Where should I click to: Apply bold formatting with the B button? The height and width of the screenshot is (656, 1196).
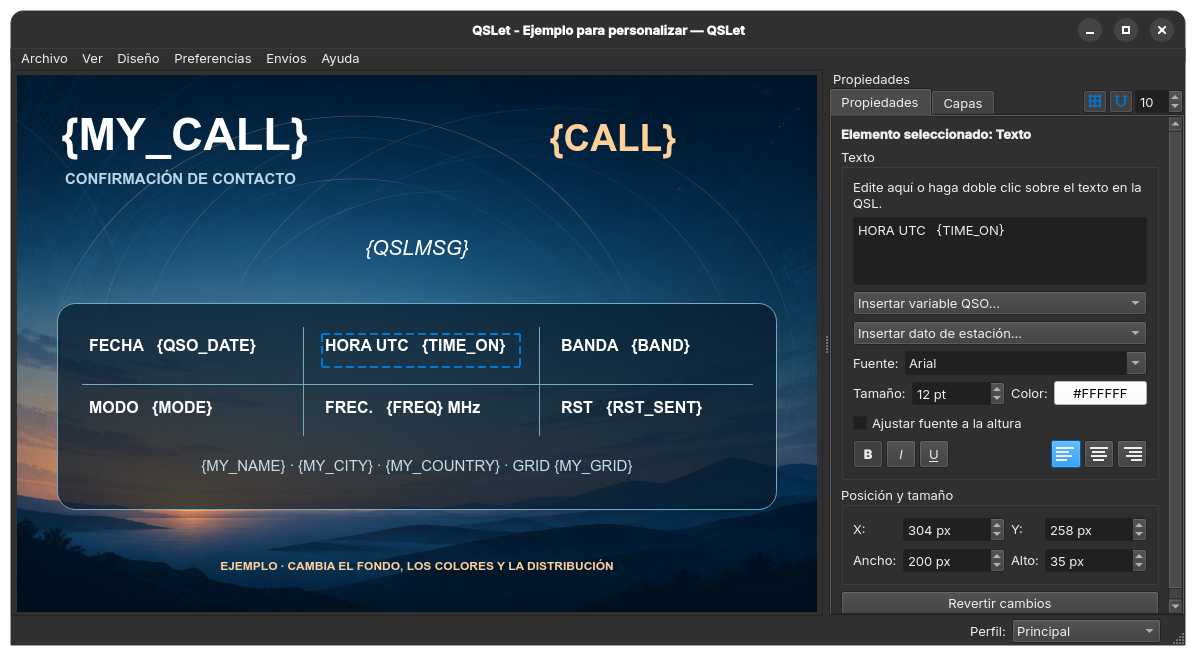click(868, 455)
